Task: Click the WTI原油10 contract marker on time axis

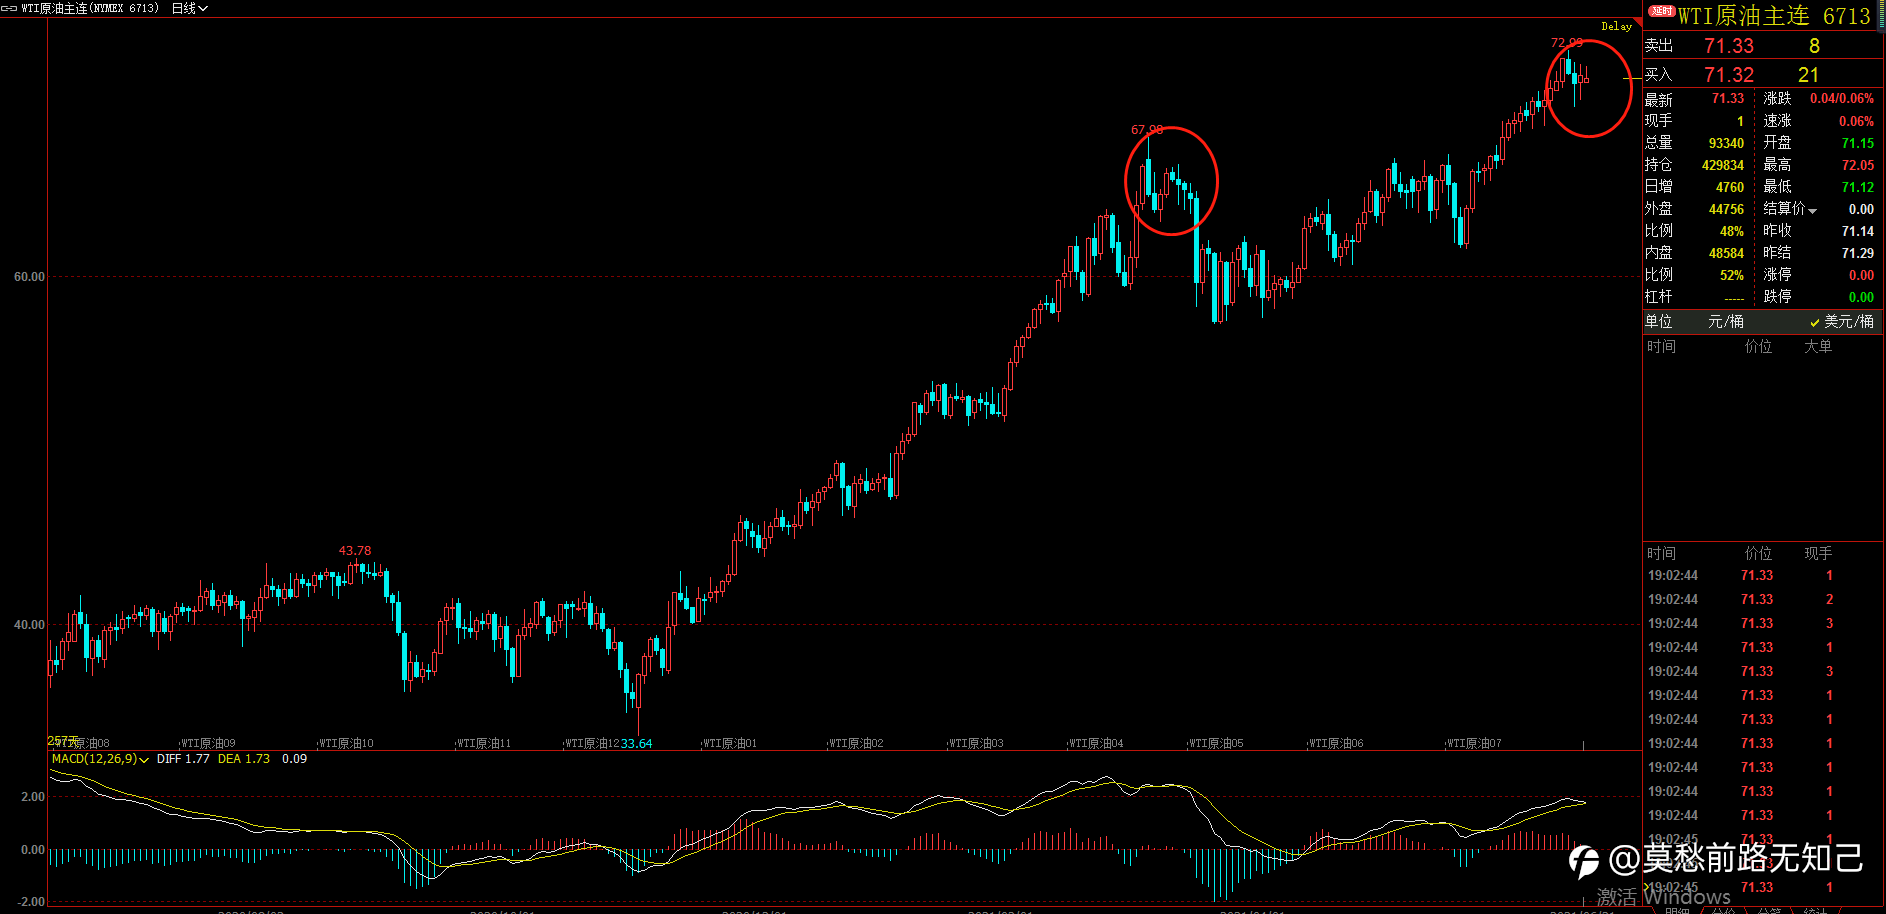Action: coord(346,743)
